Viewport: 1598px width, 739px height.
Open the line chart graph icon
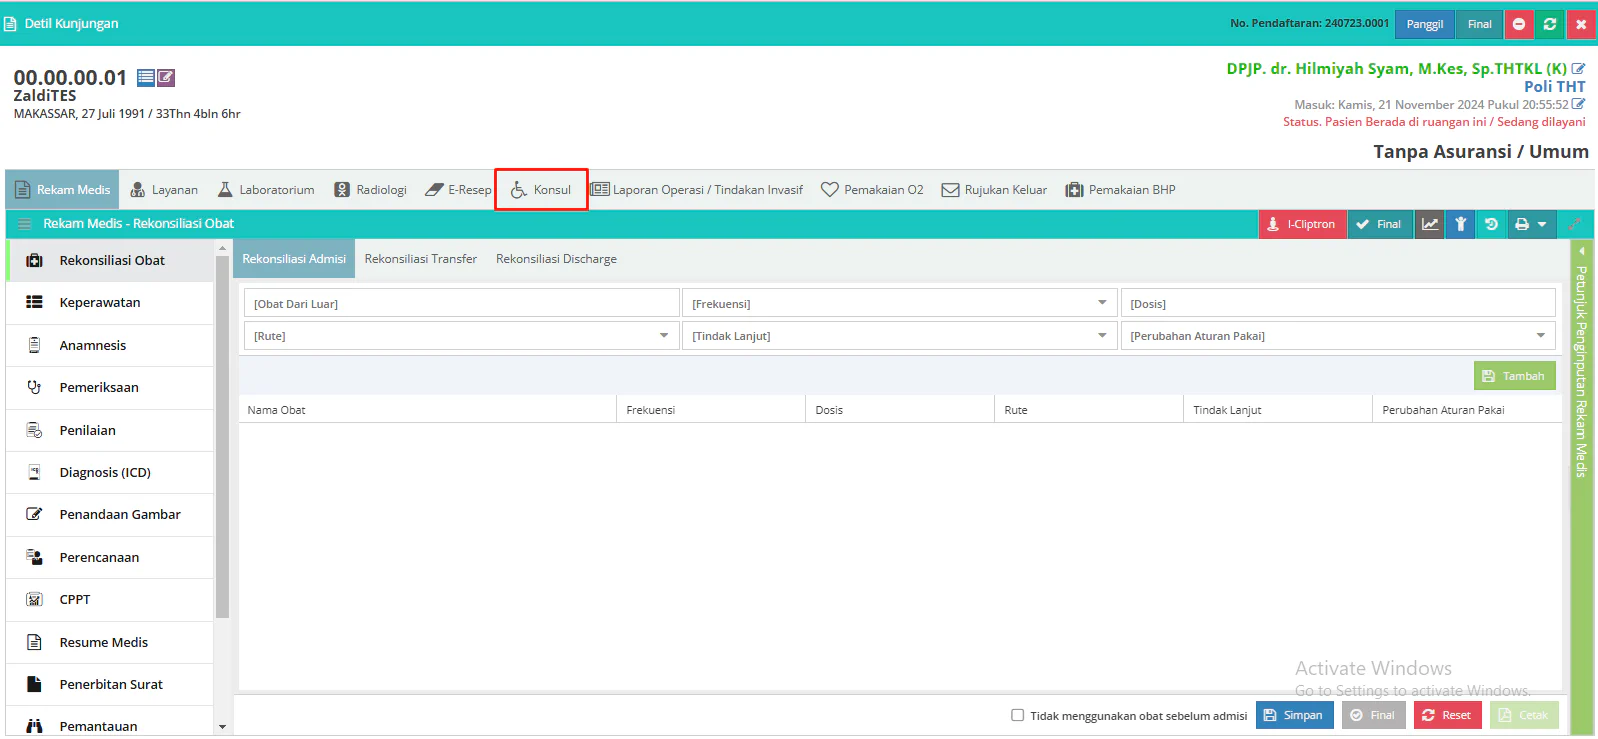[1430, 224]
